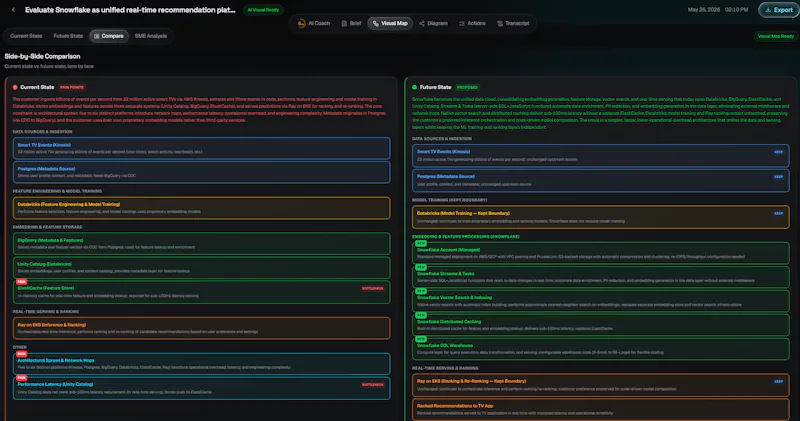800x421 pixels.
Task: Select Smart TV Events card in Current State
Action: tap(202, 148)
